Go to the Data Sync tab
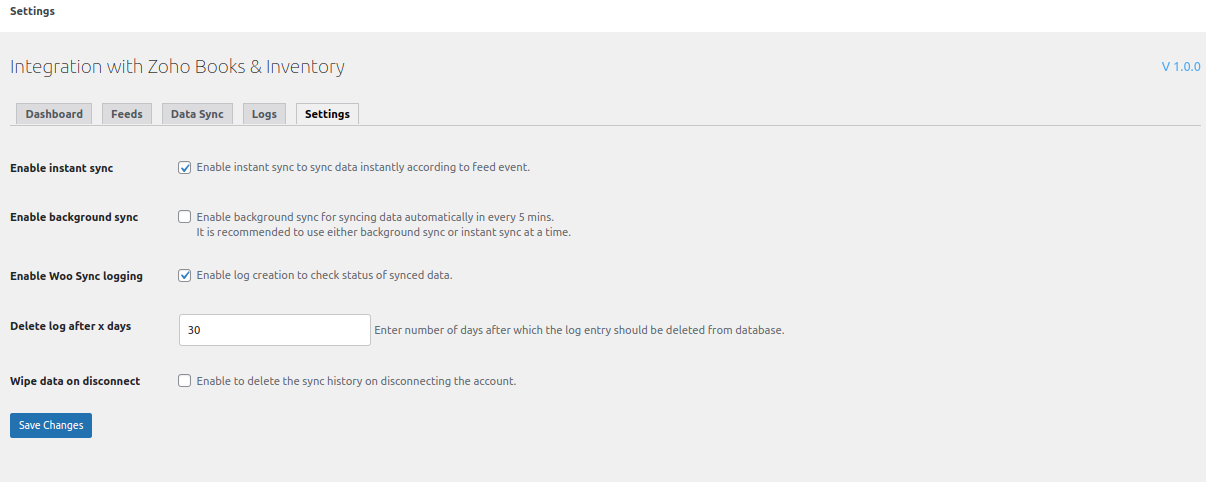This screenshot has width=1206, height=482. click(x=197, y=114)
